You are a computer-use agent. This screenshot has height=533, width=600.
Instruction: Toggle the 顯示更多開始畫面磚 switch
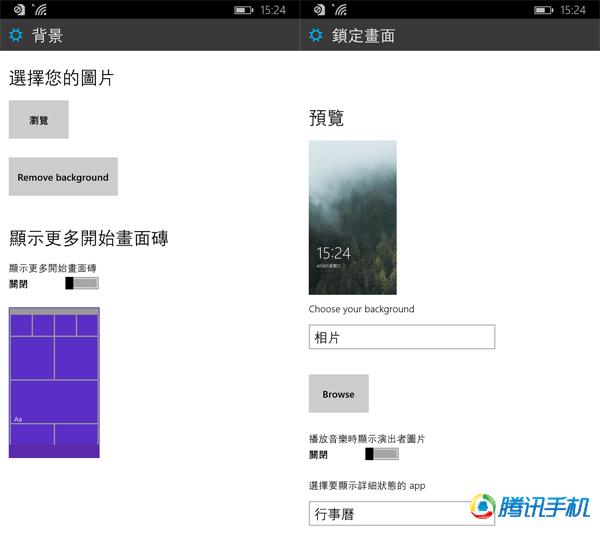(82, 284)
